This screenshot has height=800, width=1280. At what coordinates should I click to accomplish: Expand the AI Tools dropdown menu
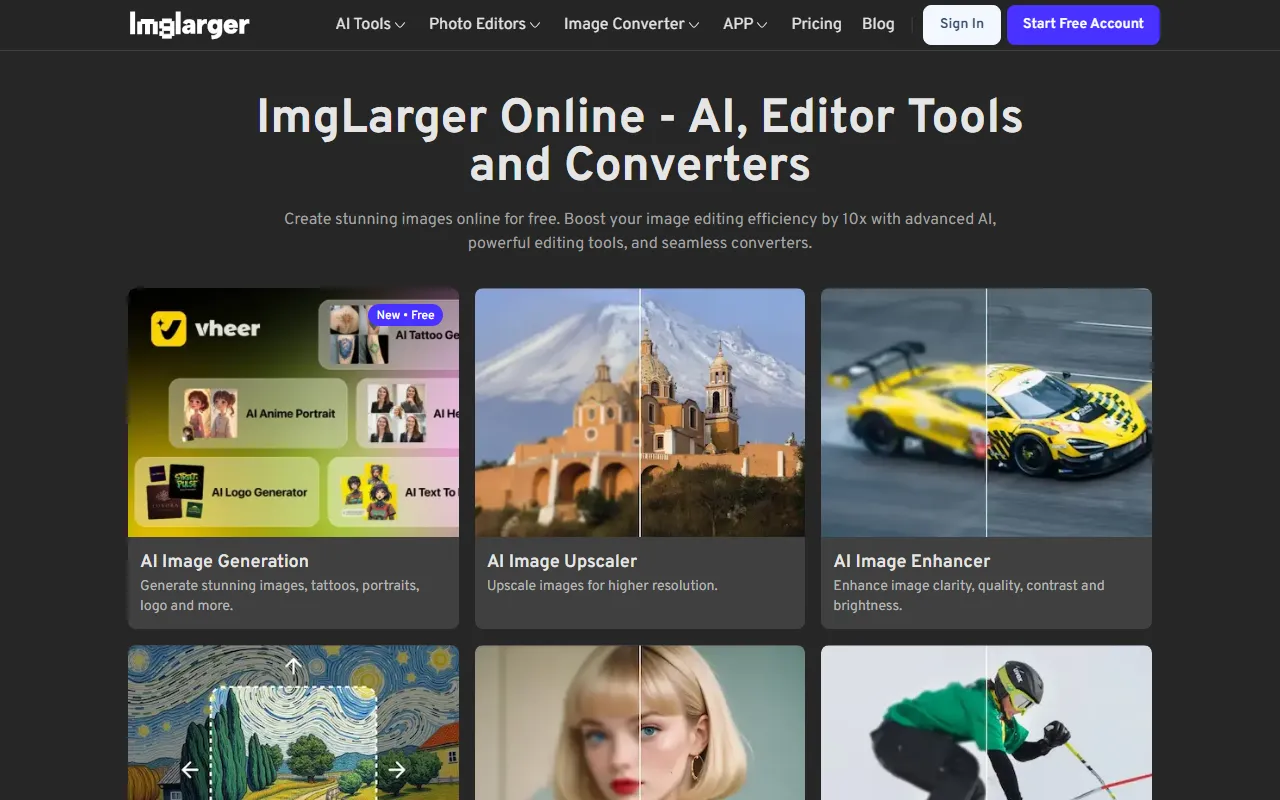(370, 24)
